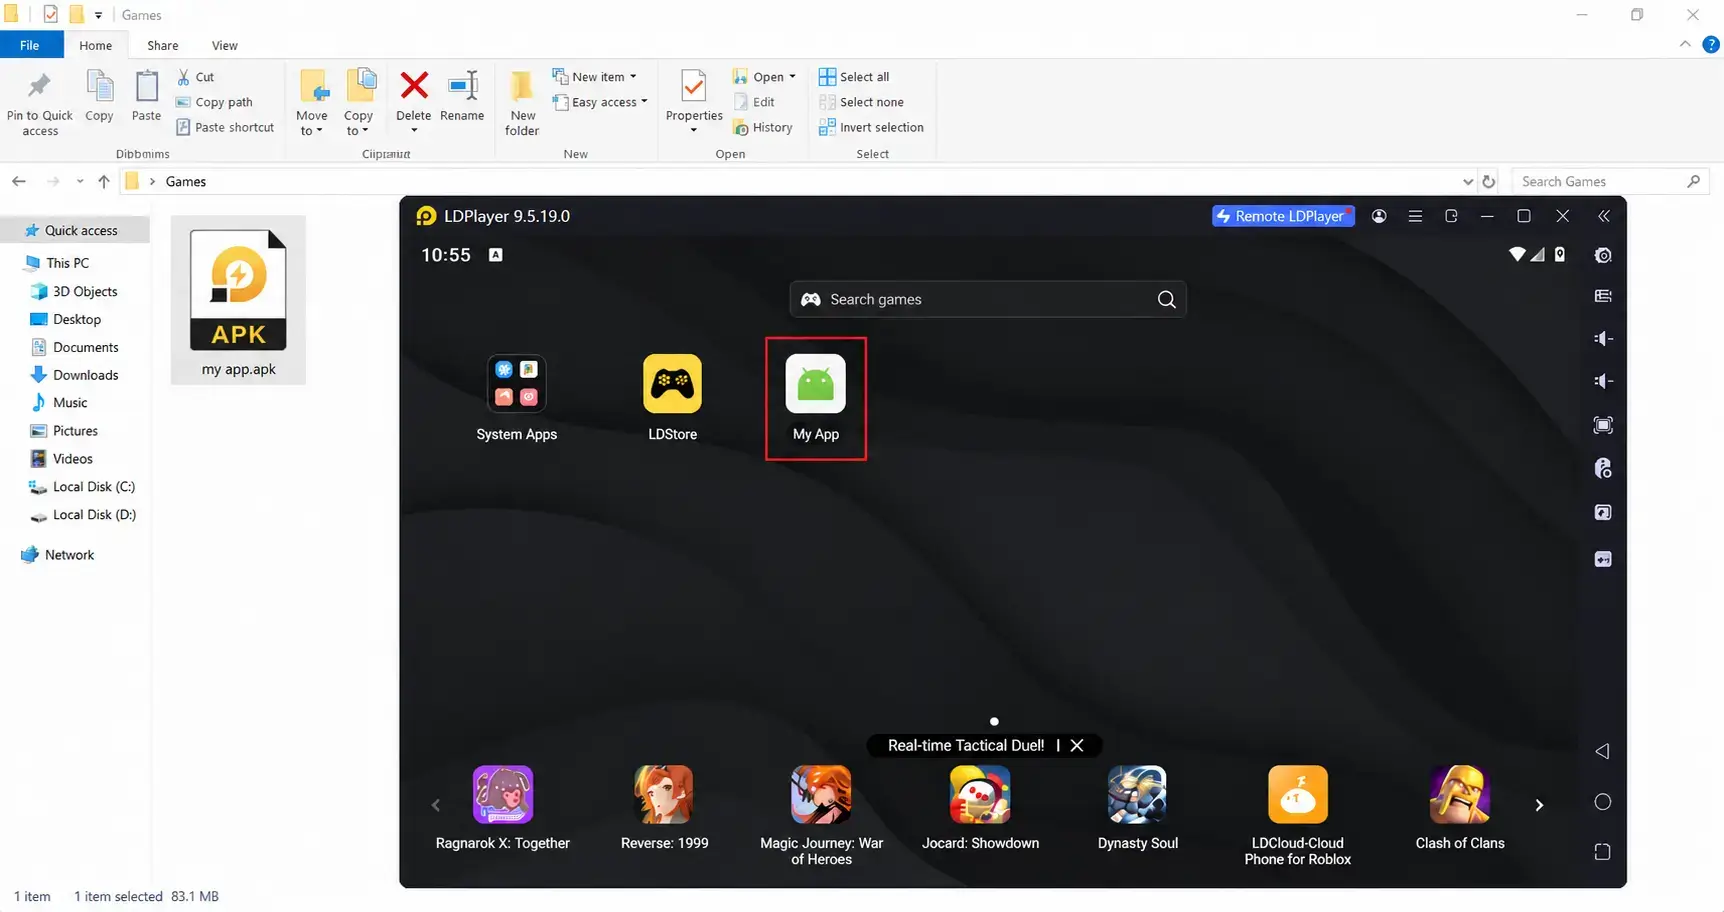
Task: Open the keyboard mapping icon in LDPlayer sidebar
Action: point(1603,296)
